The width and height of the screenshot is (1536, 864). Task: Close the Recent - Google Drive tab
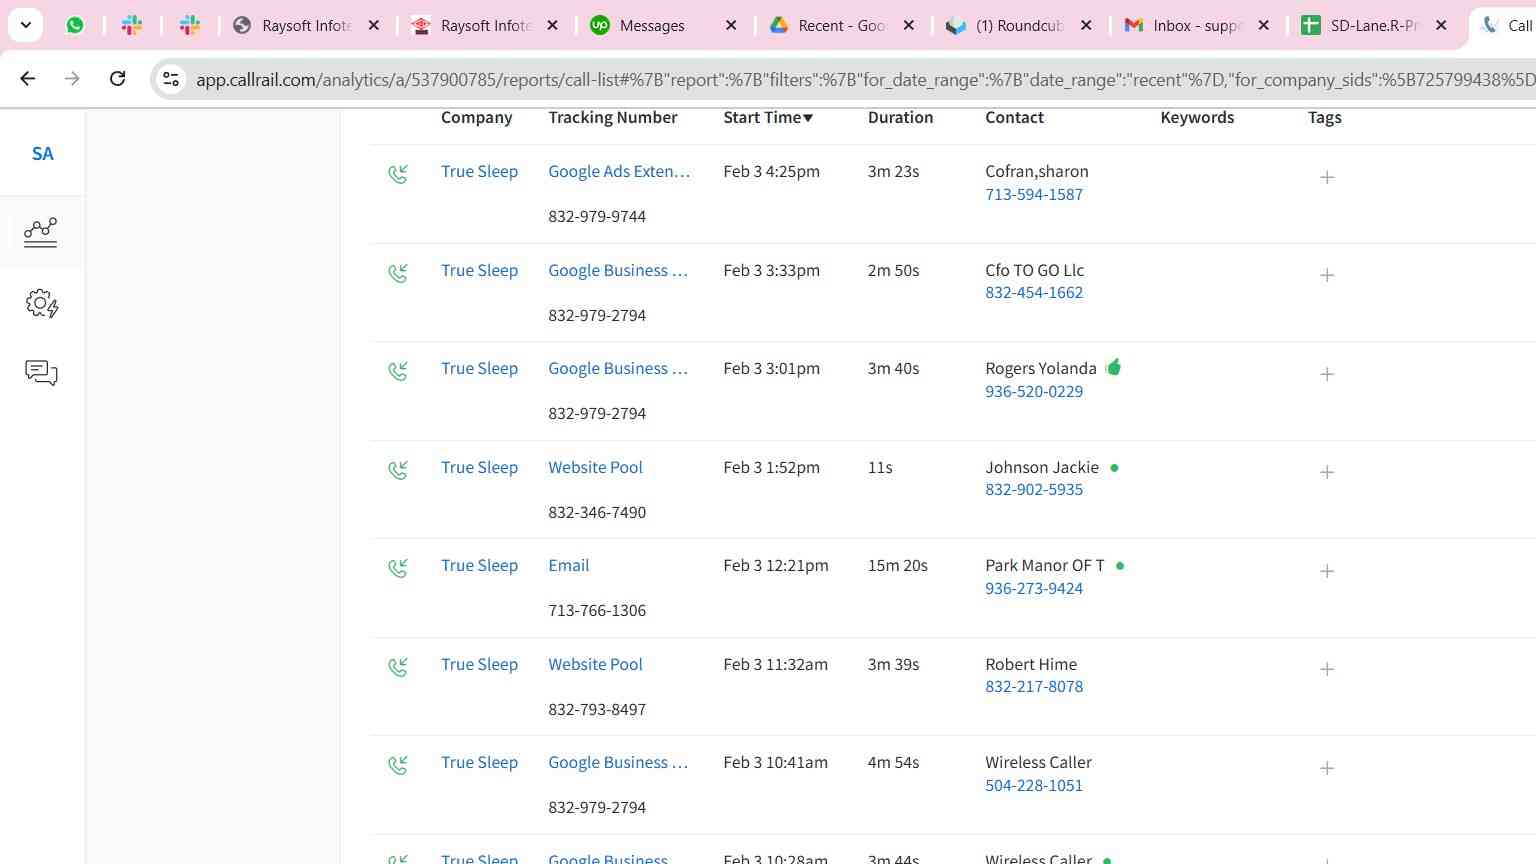coord(909,25)
